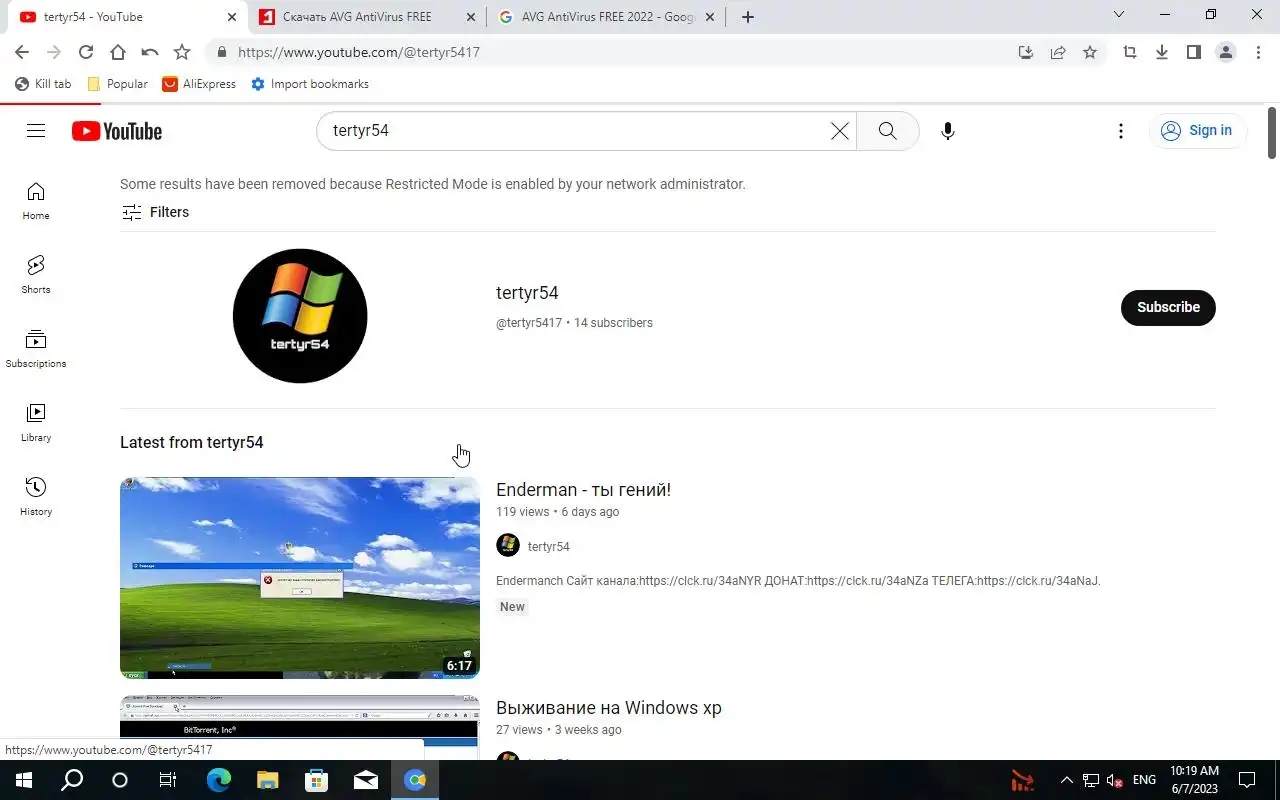
Task: Open the YouTube hamburger guide menu
Action: (36, 131)
